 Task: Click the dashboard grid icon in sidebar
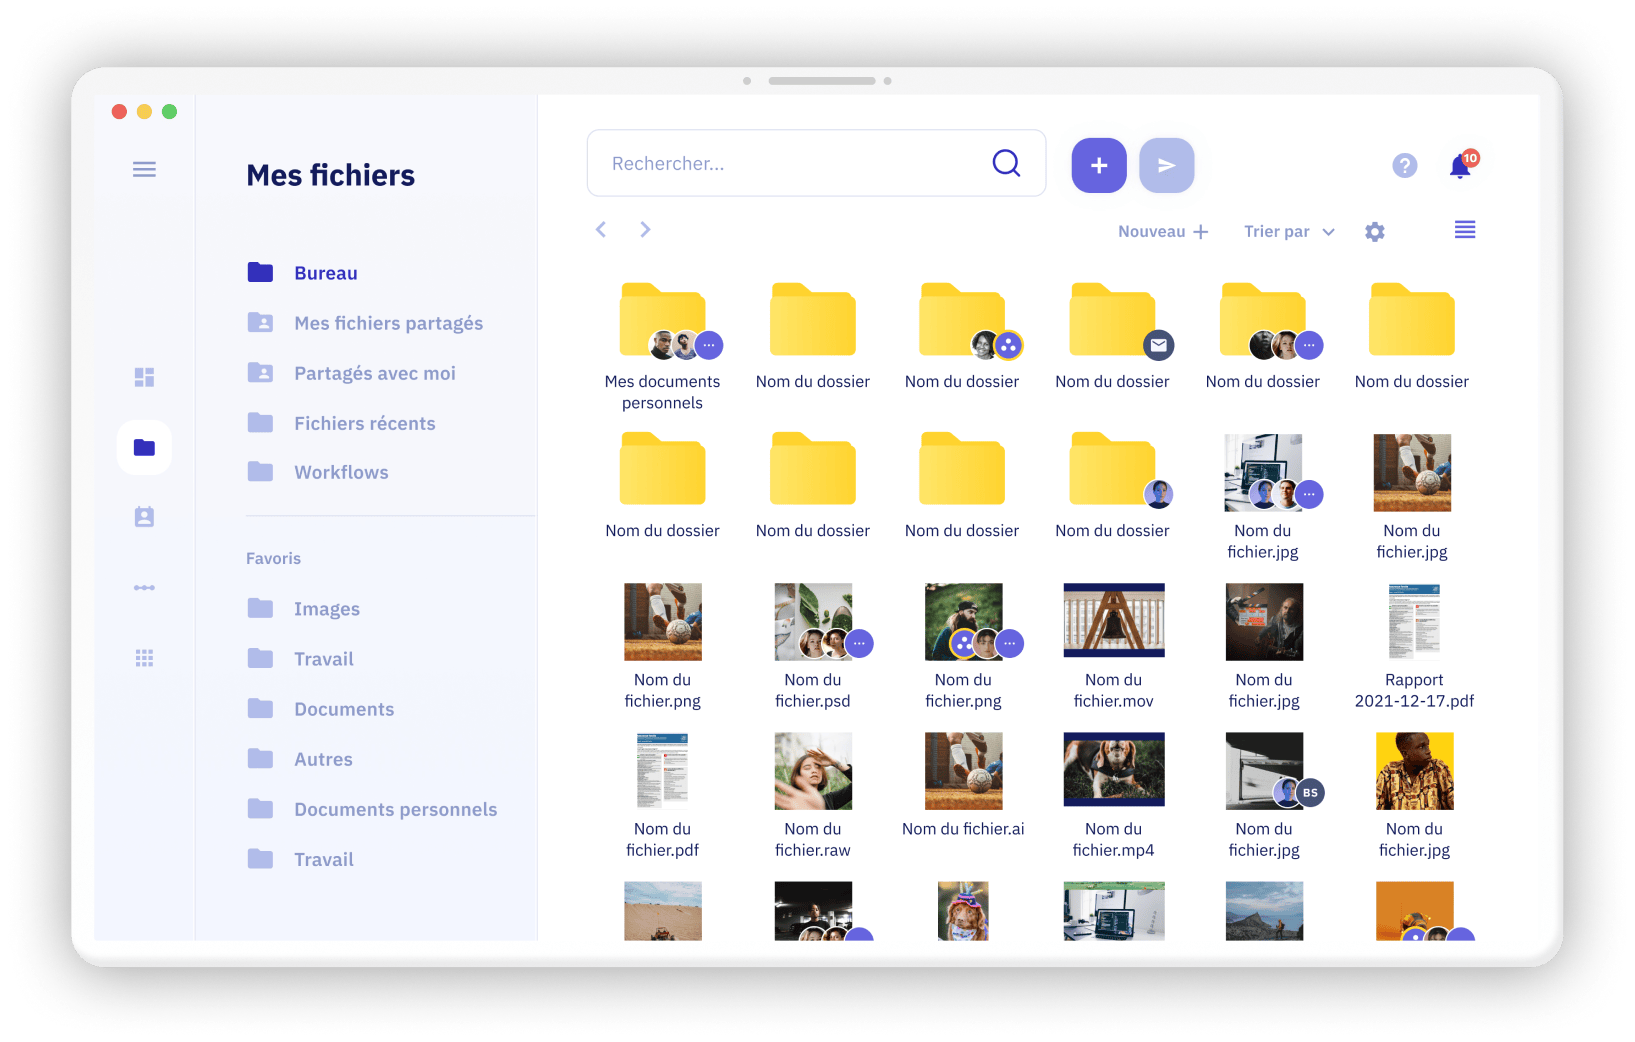(x=144, y=377)
